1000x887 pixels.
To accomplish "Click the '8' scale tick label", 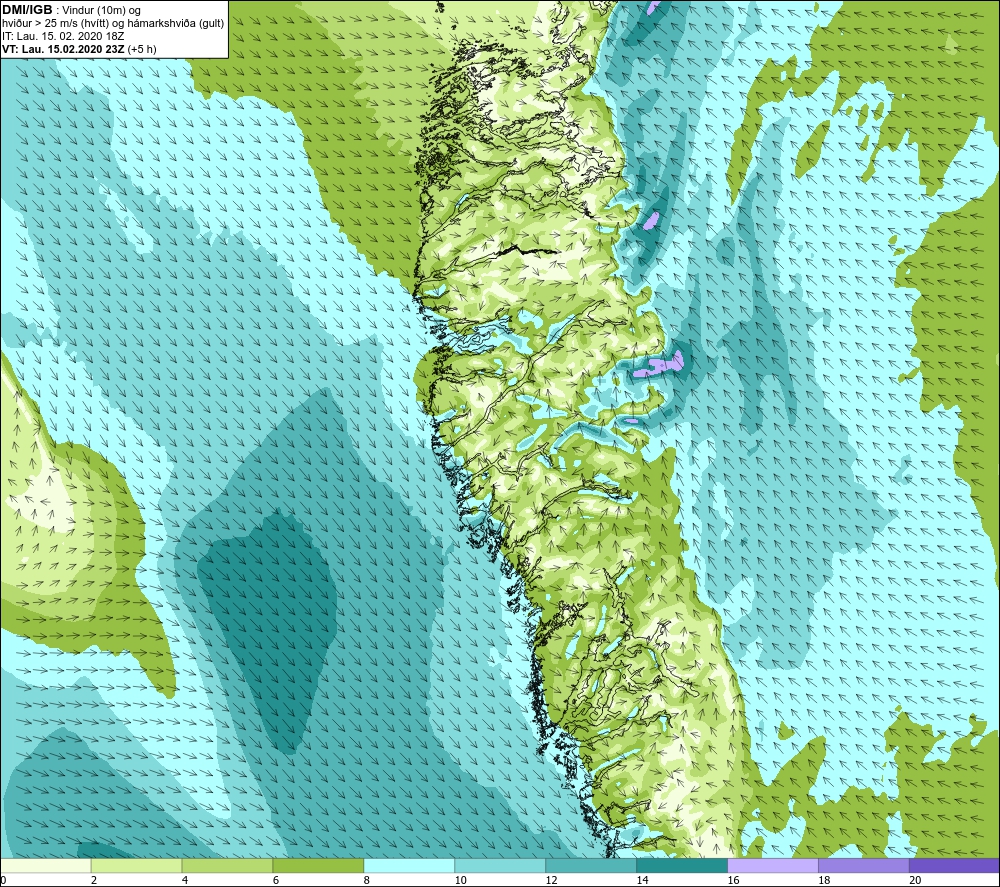I will tap(367, 880).
